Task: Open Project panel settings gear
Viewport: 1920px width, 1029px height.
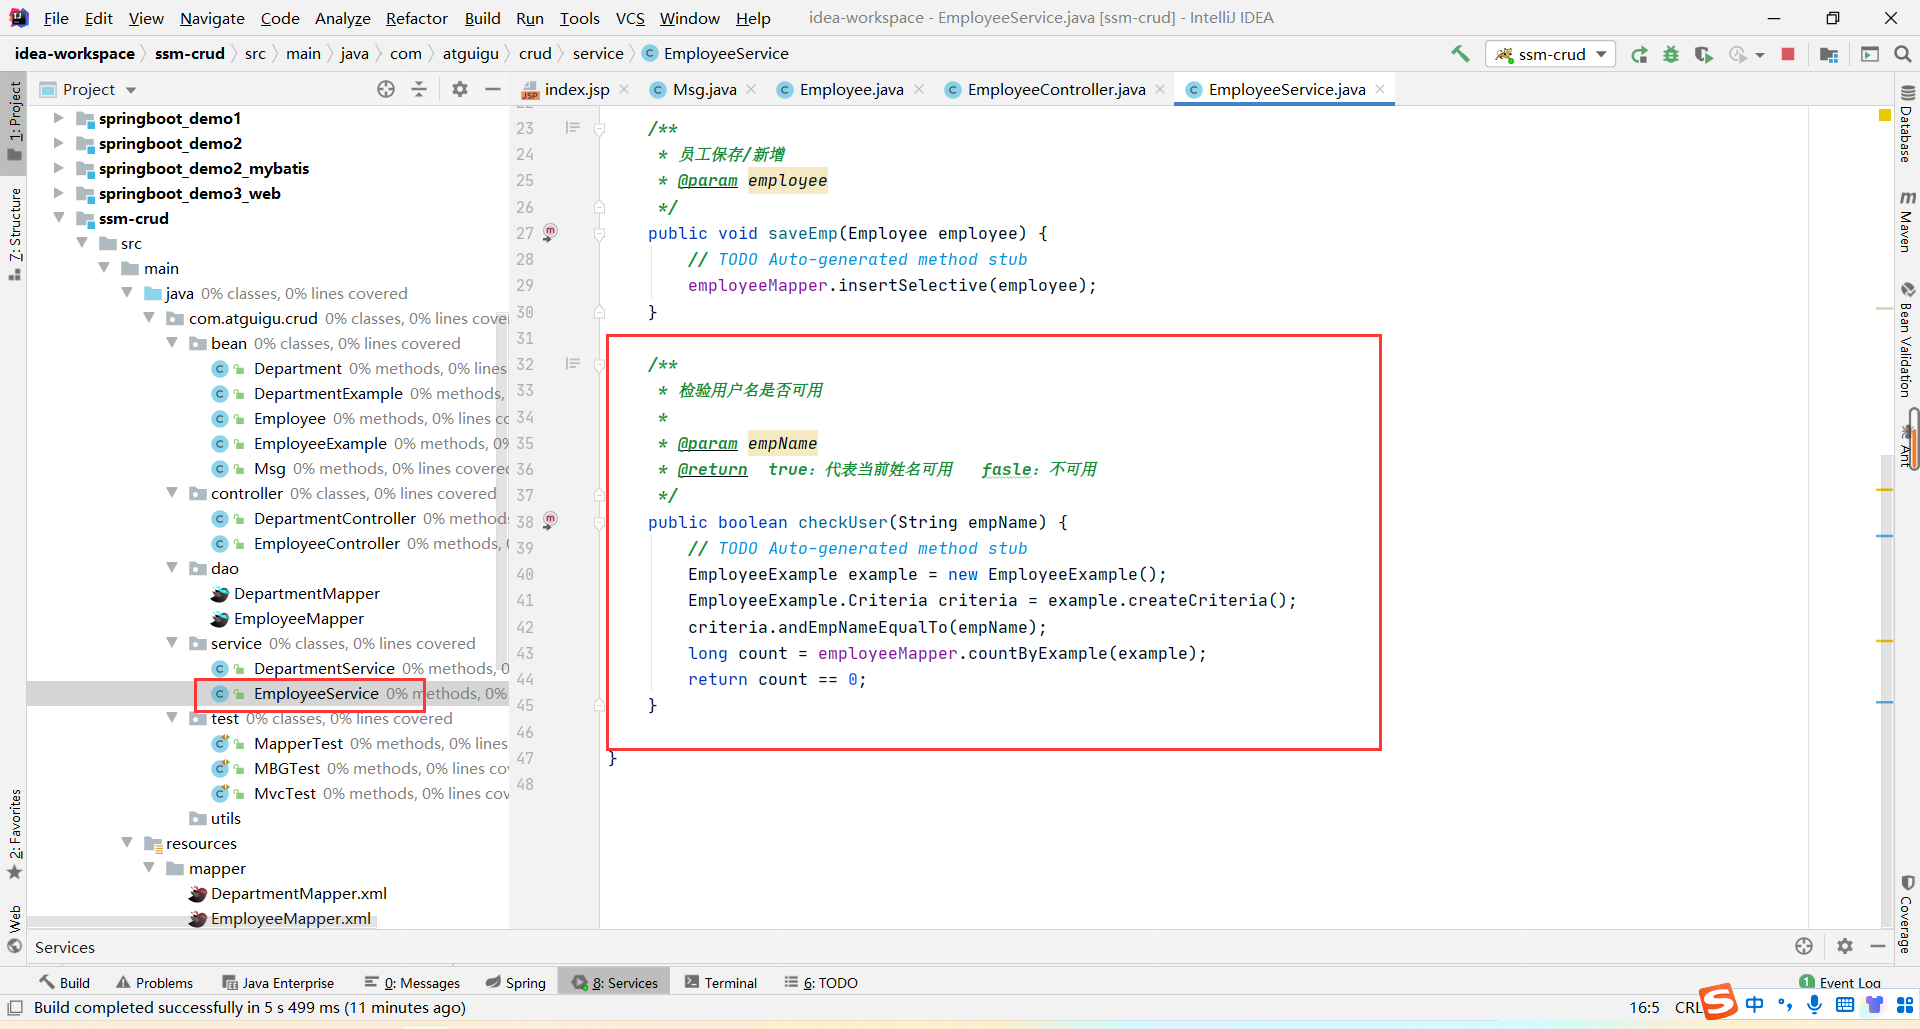Action: pos(460,89)
